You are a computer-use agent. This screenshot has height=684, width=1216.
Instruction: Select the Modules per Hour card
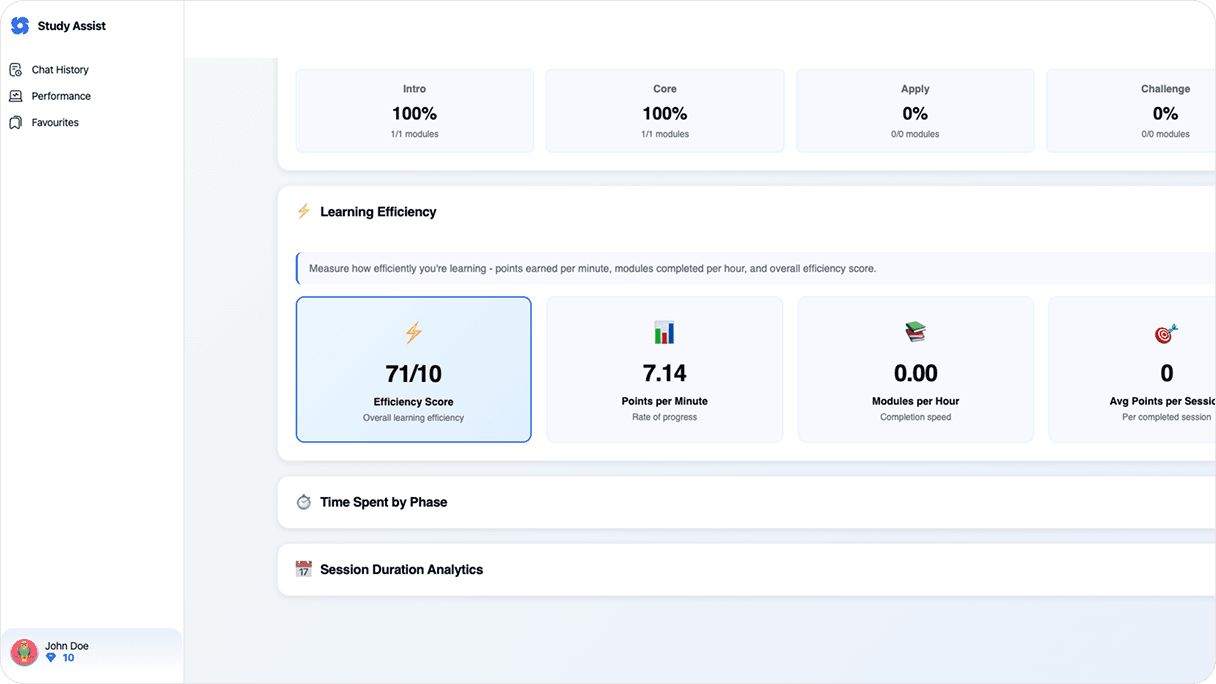pyautogui.click(x=916, y=369)
